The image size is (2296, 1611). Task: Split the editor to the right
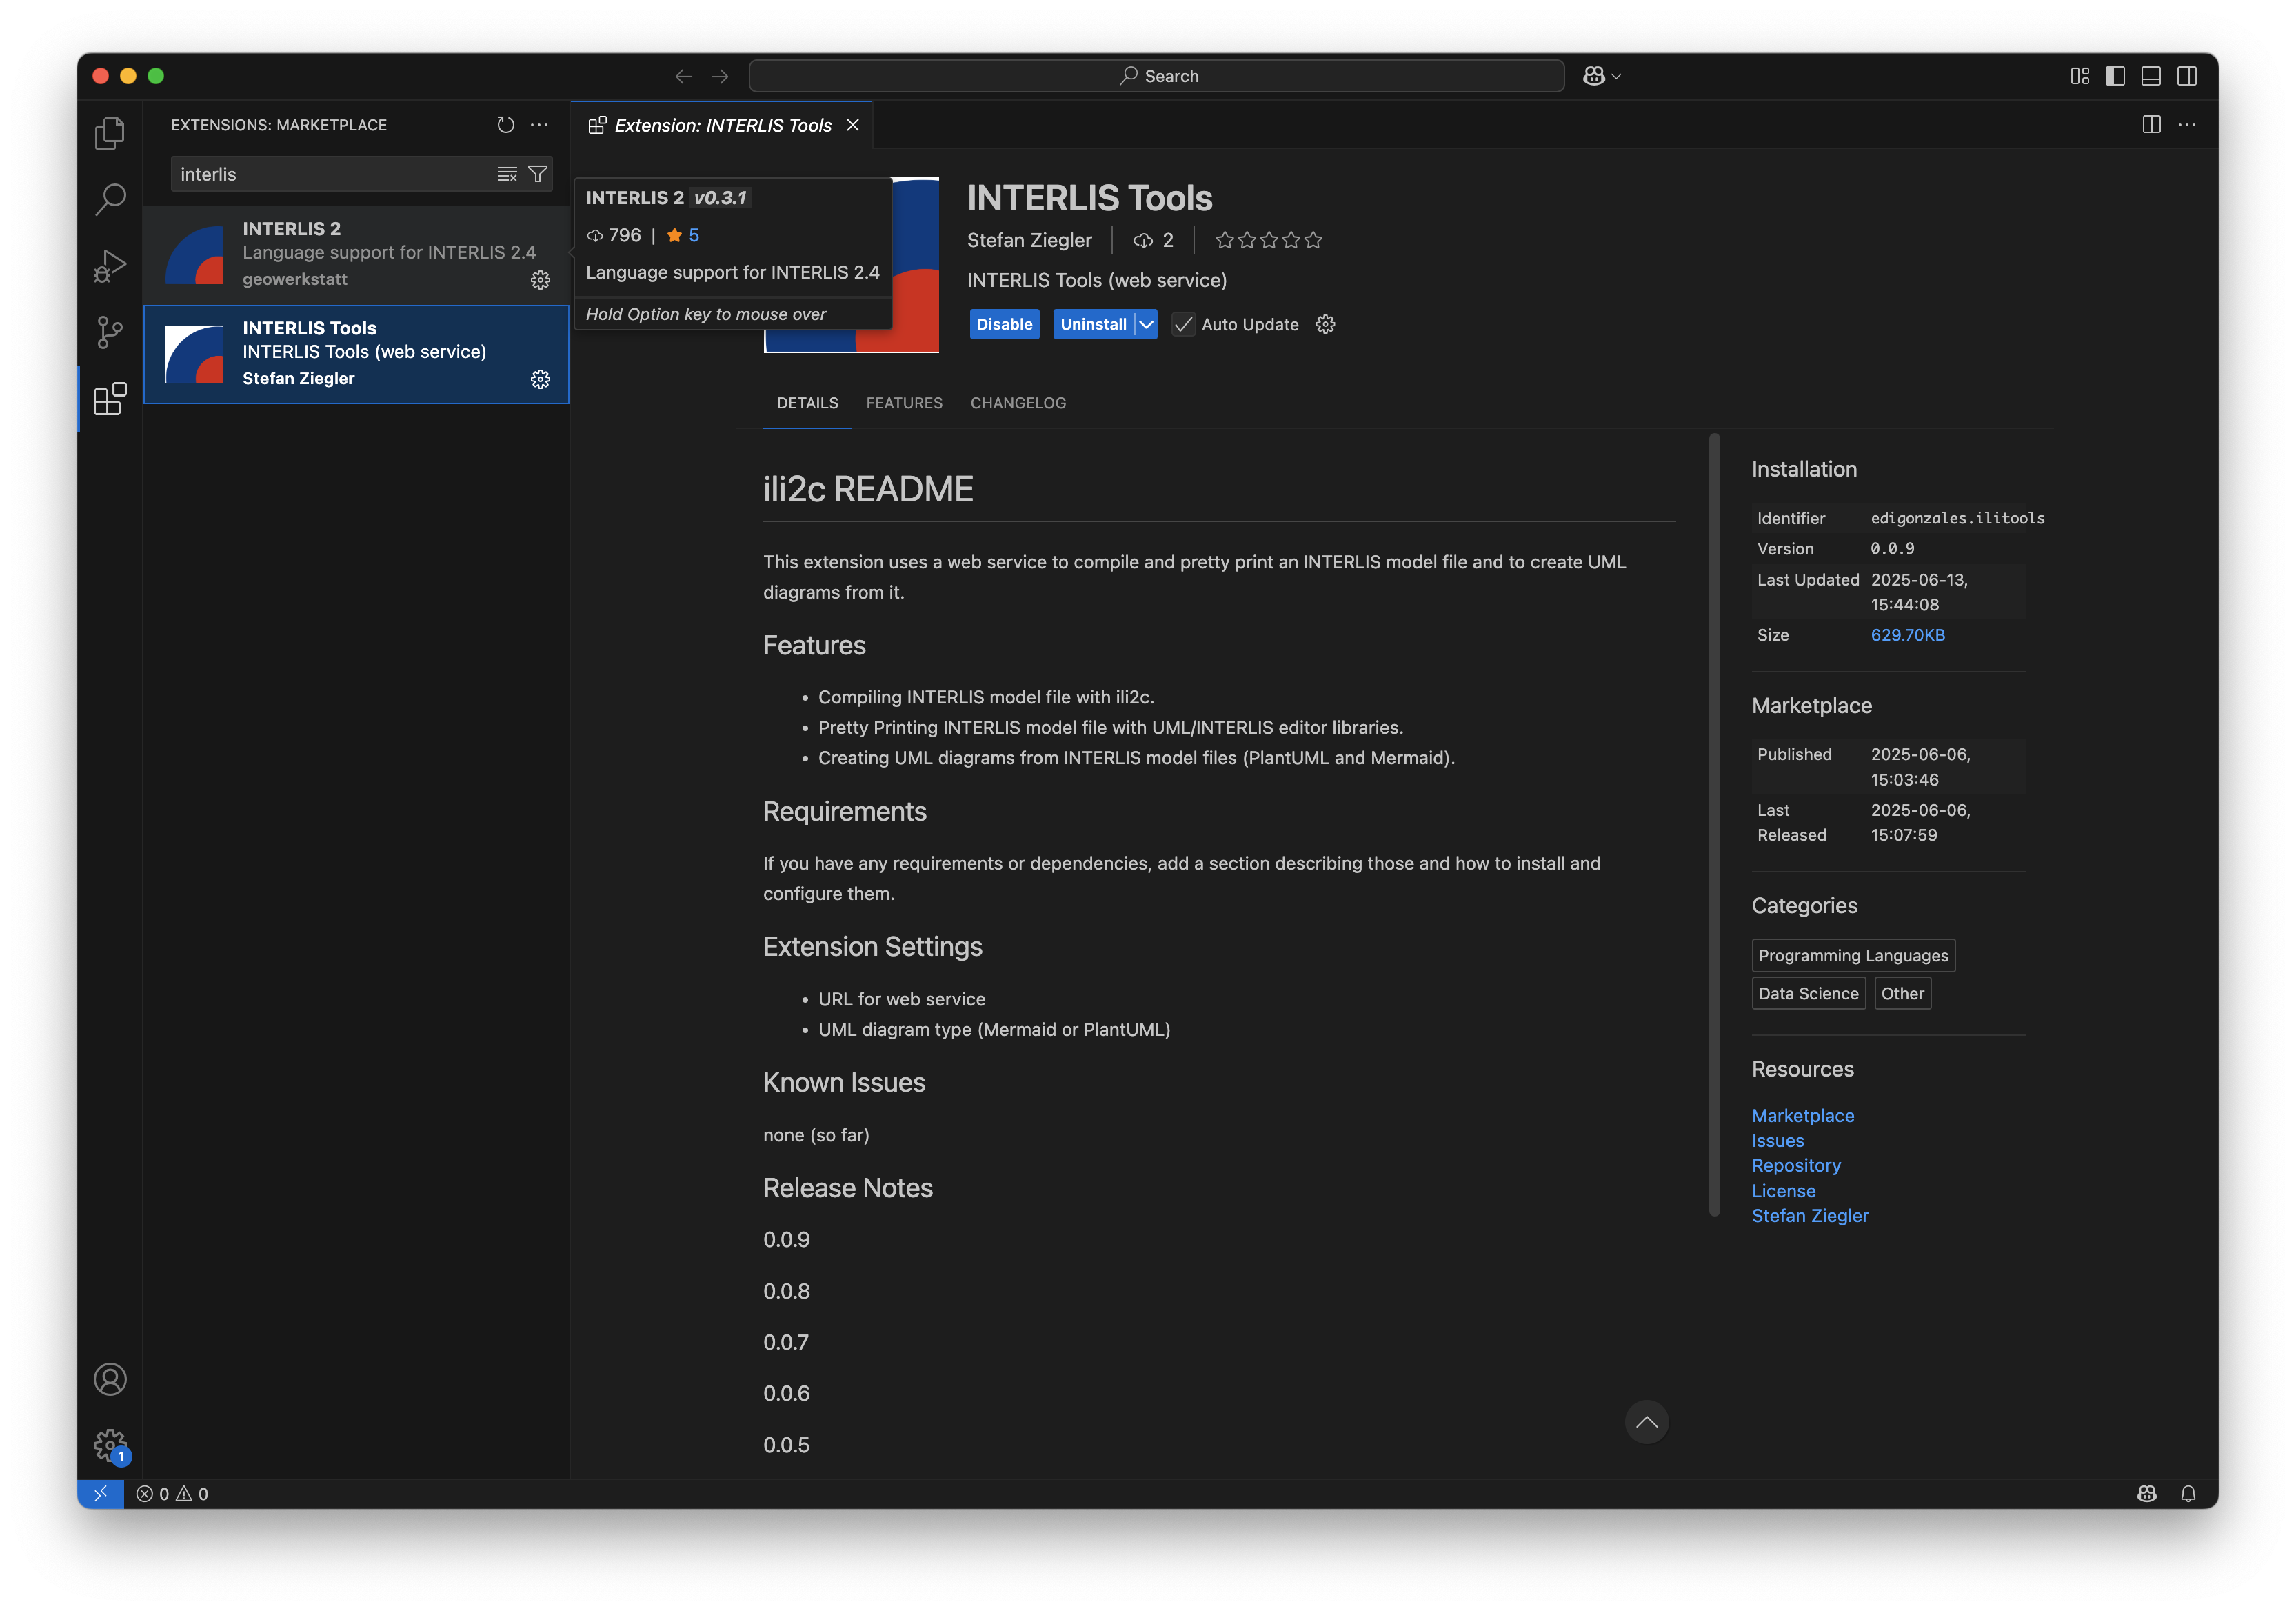tap(2152, 125)
